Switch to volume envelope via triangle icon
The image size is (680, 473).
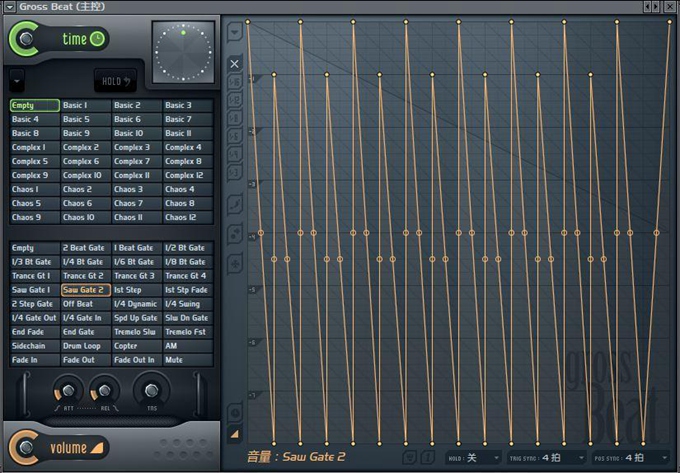(x=235, y=434)
